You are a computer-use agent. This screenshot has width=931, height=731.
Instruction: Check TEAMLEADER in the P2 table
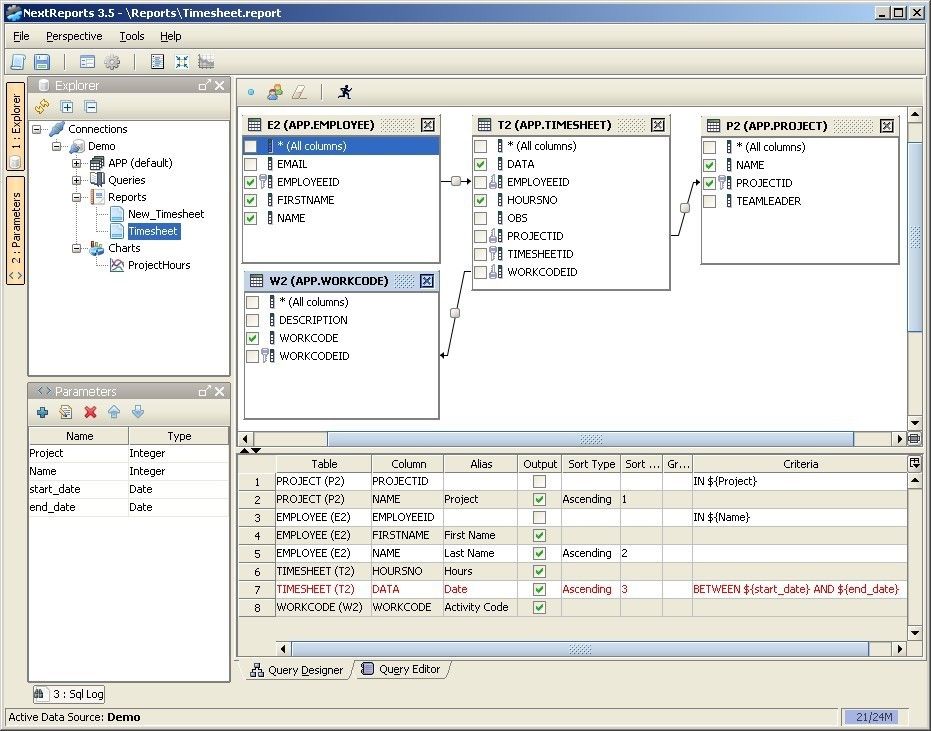pos(710,201)
